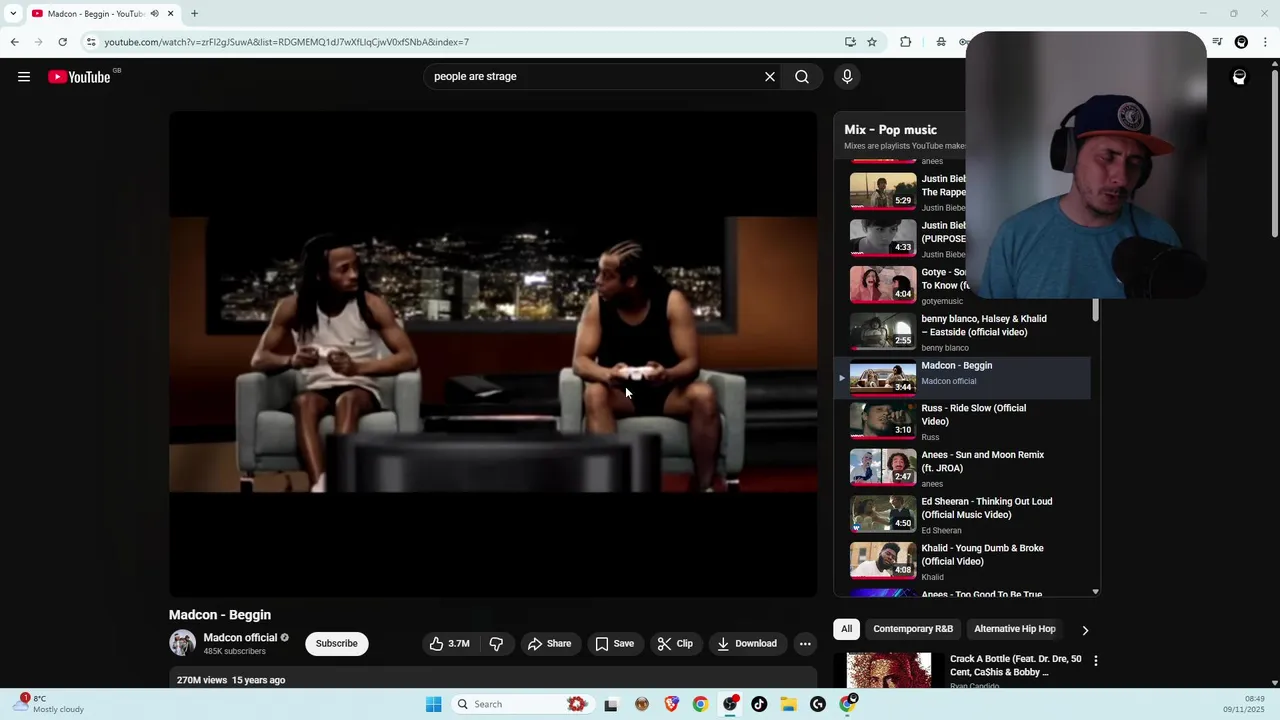Open TikTok from taskbar
The width and height of the screenshot is (1280, 720).
click(759, 704)
